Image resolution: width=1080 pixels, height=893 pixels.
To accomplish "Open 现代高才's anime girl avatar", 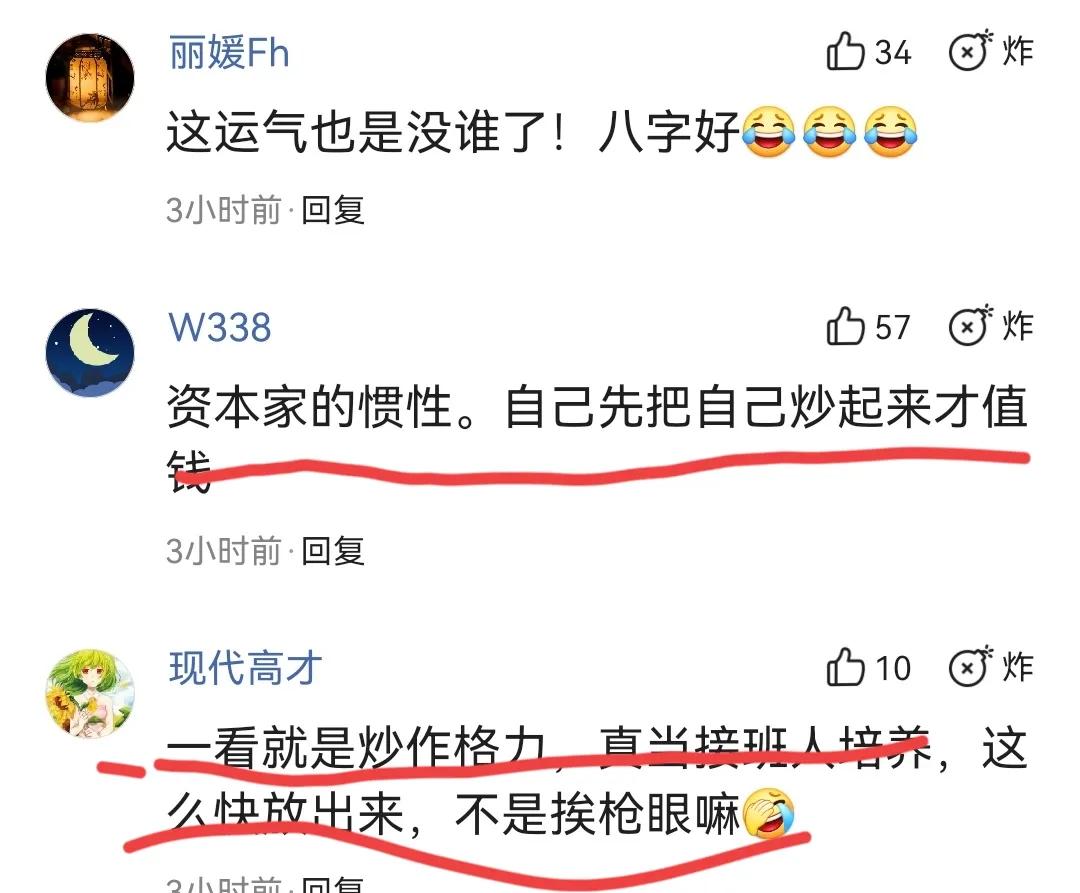I will tap(90, 693).
